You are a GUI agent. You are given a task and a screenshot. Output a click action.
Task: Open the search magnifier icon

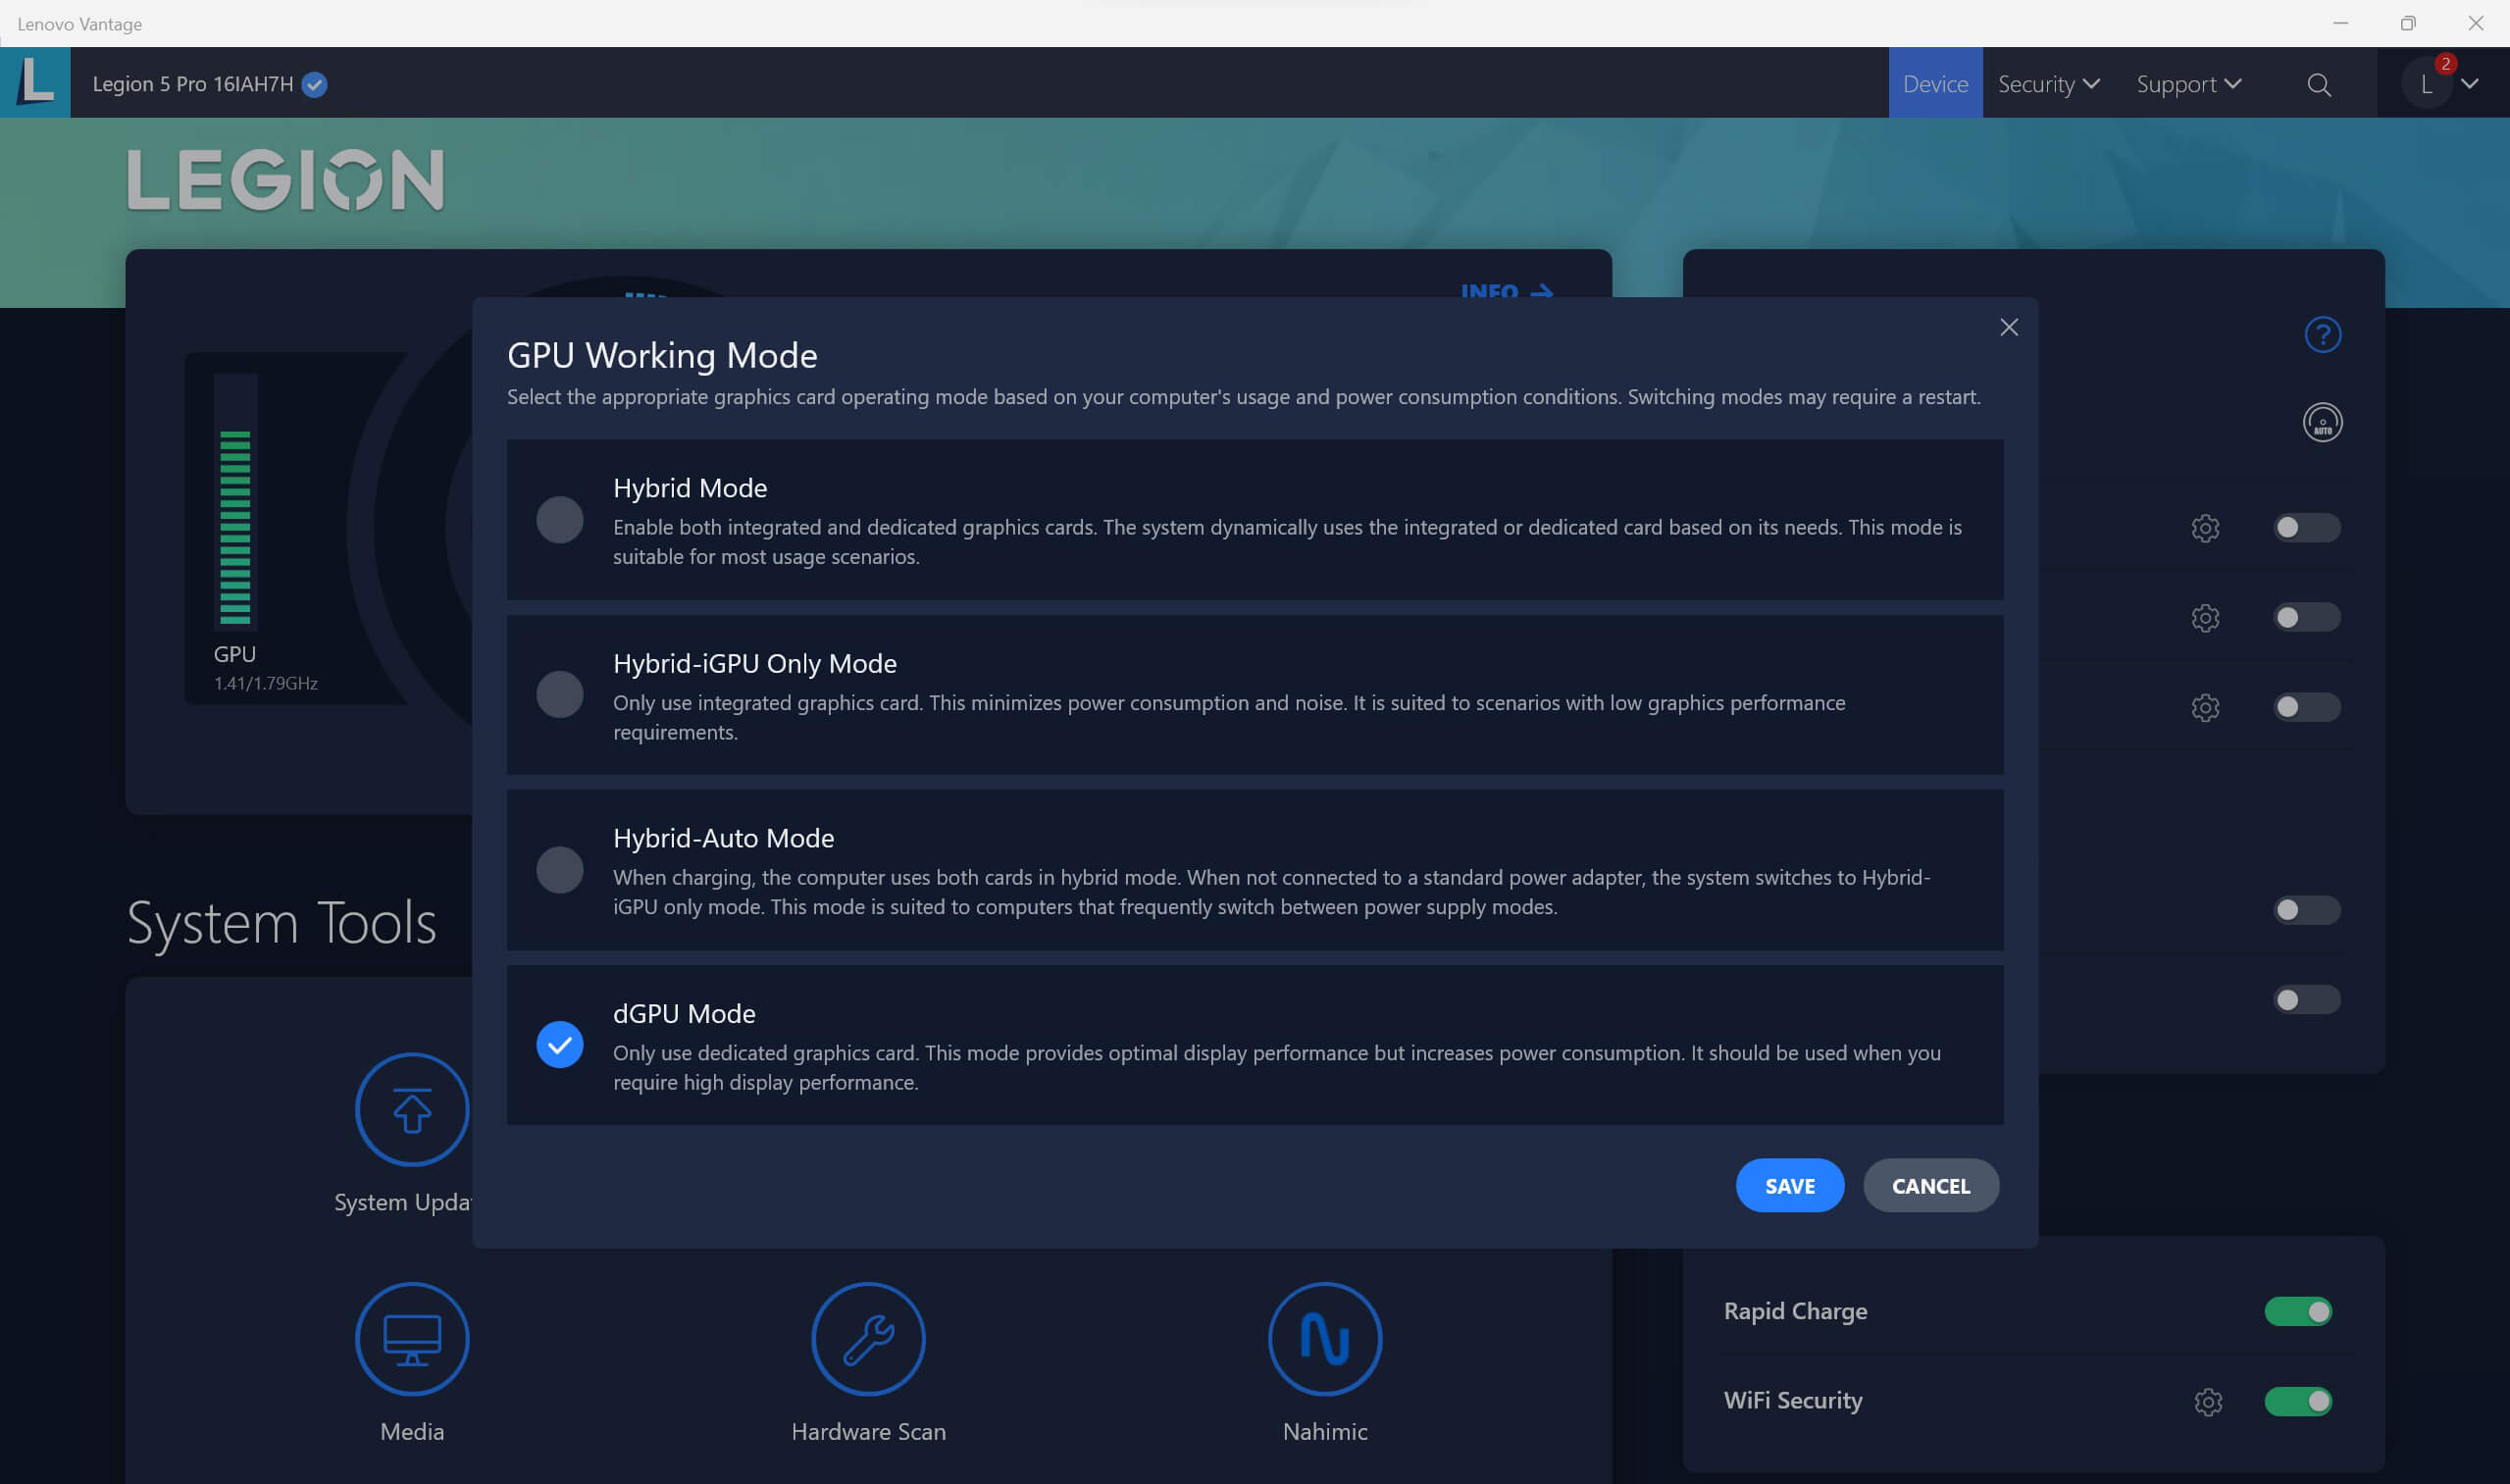[2319, 84]
